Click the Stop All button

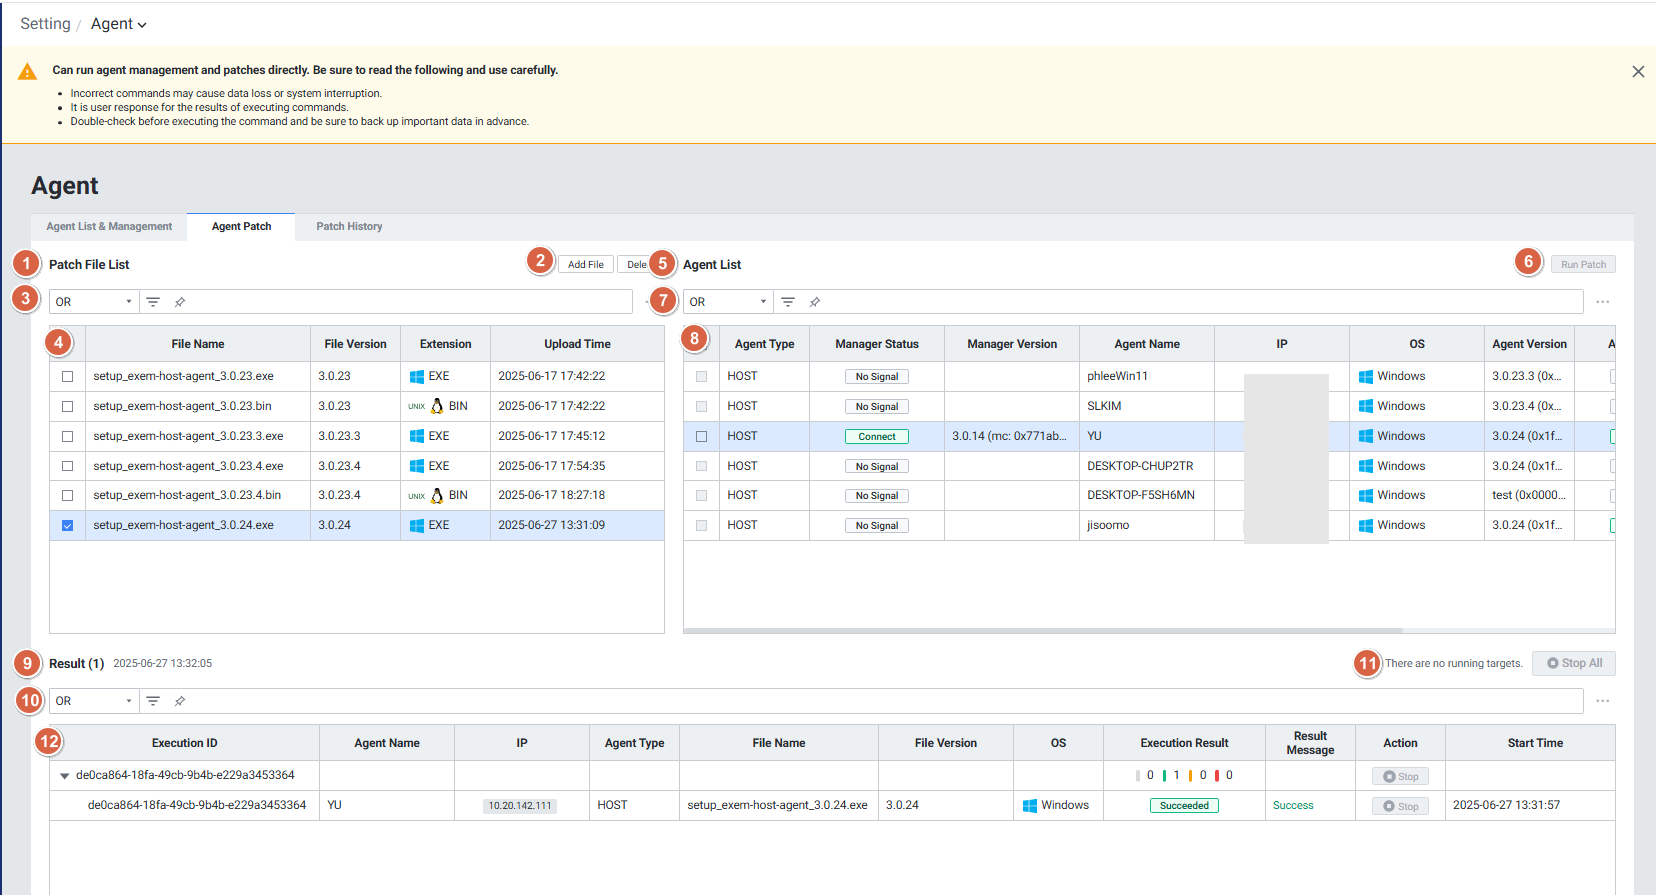tap(1574, 663)
